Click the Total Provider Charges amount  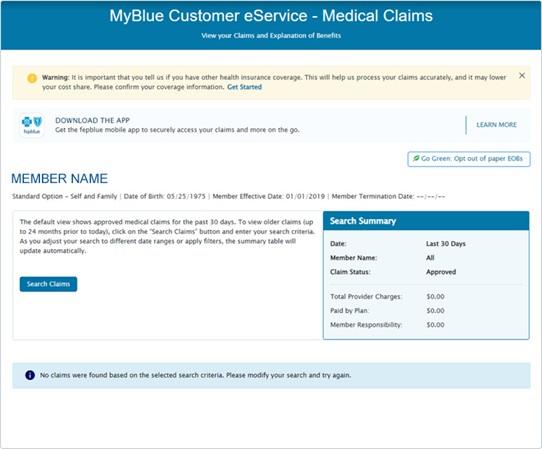[x=435, y=297]
